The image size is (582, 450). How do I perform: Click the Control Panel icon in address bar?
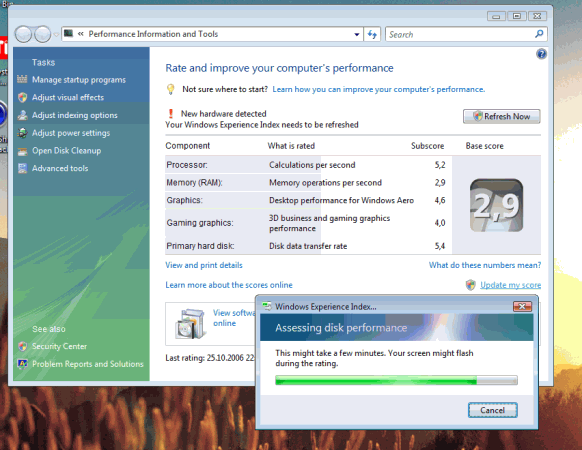click(68, 34)
